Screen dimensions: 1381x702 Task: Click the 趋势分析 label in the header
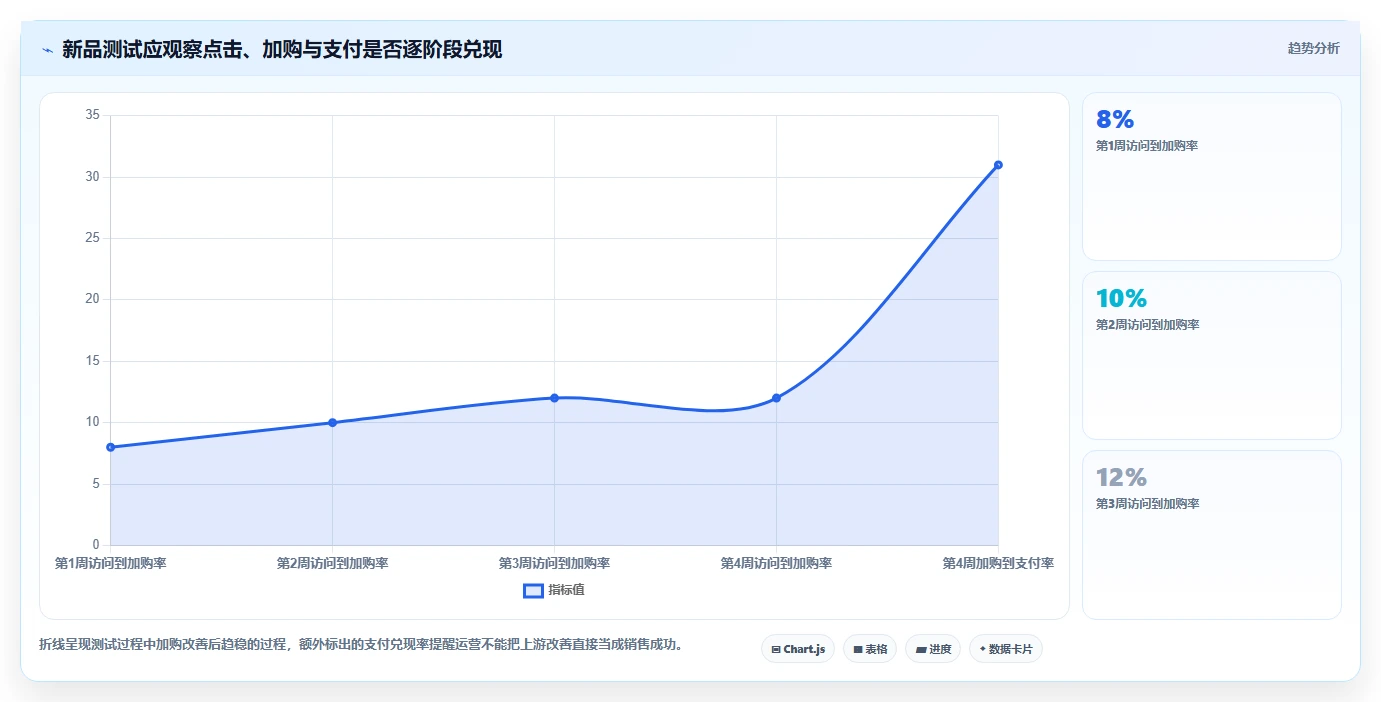(x=1313, y=48)
